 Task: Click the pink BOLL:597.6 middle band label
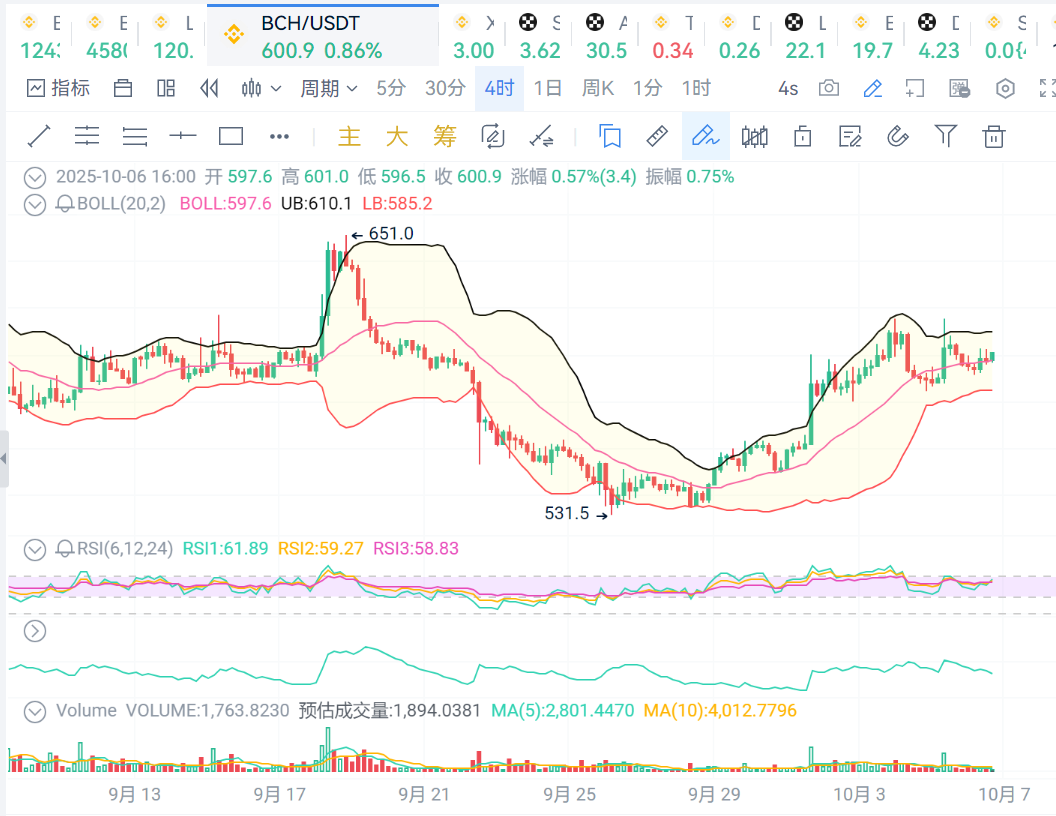[225, 204]
